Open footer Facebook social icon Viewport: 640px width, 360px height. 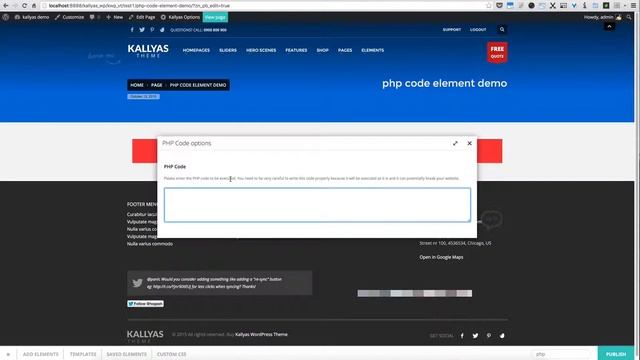462,336
